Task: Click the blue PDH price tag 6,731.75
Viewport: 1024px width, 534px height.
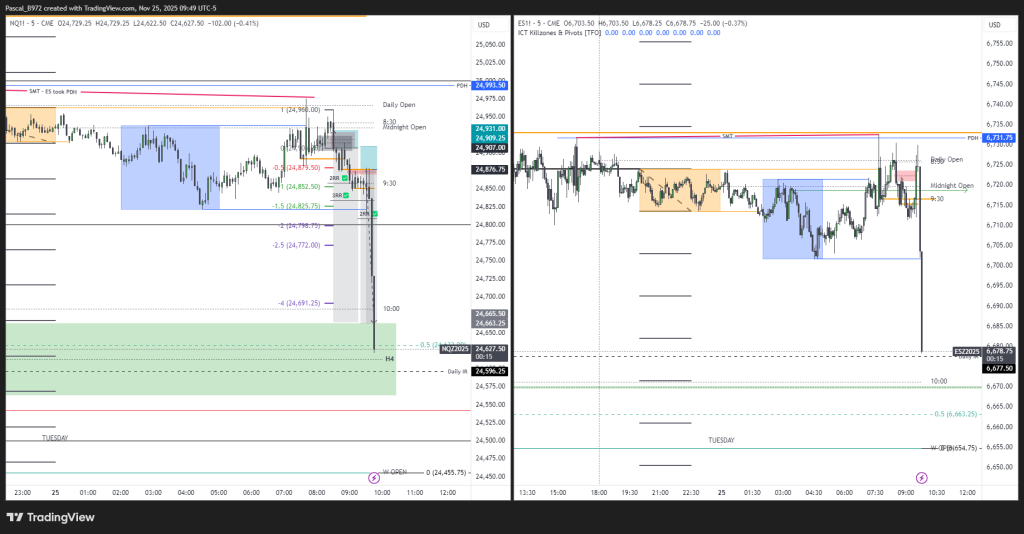Action: 999,138
